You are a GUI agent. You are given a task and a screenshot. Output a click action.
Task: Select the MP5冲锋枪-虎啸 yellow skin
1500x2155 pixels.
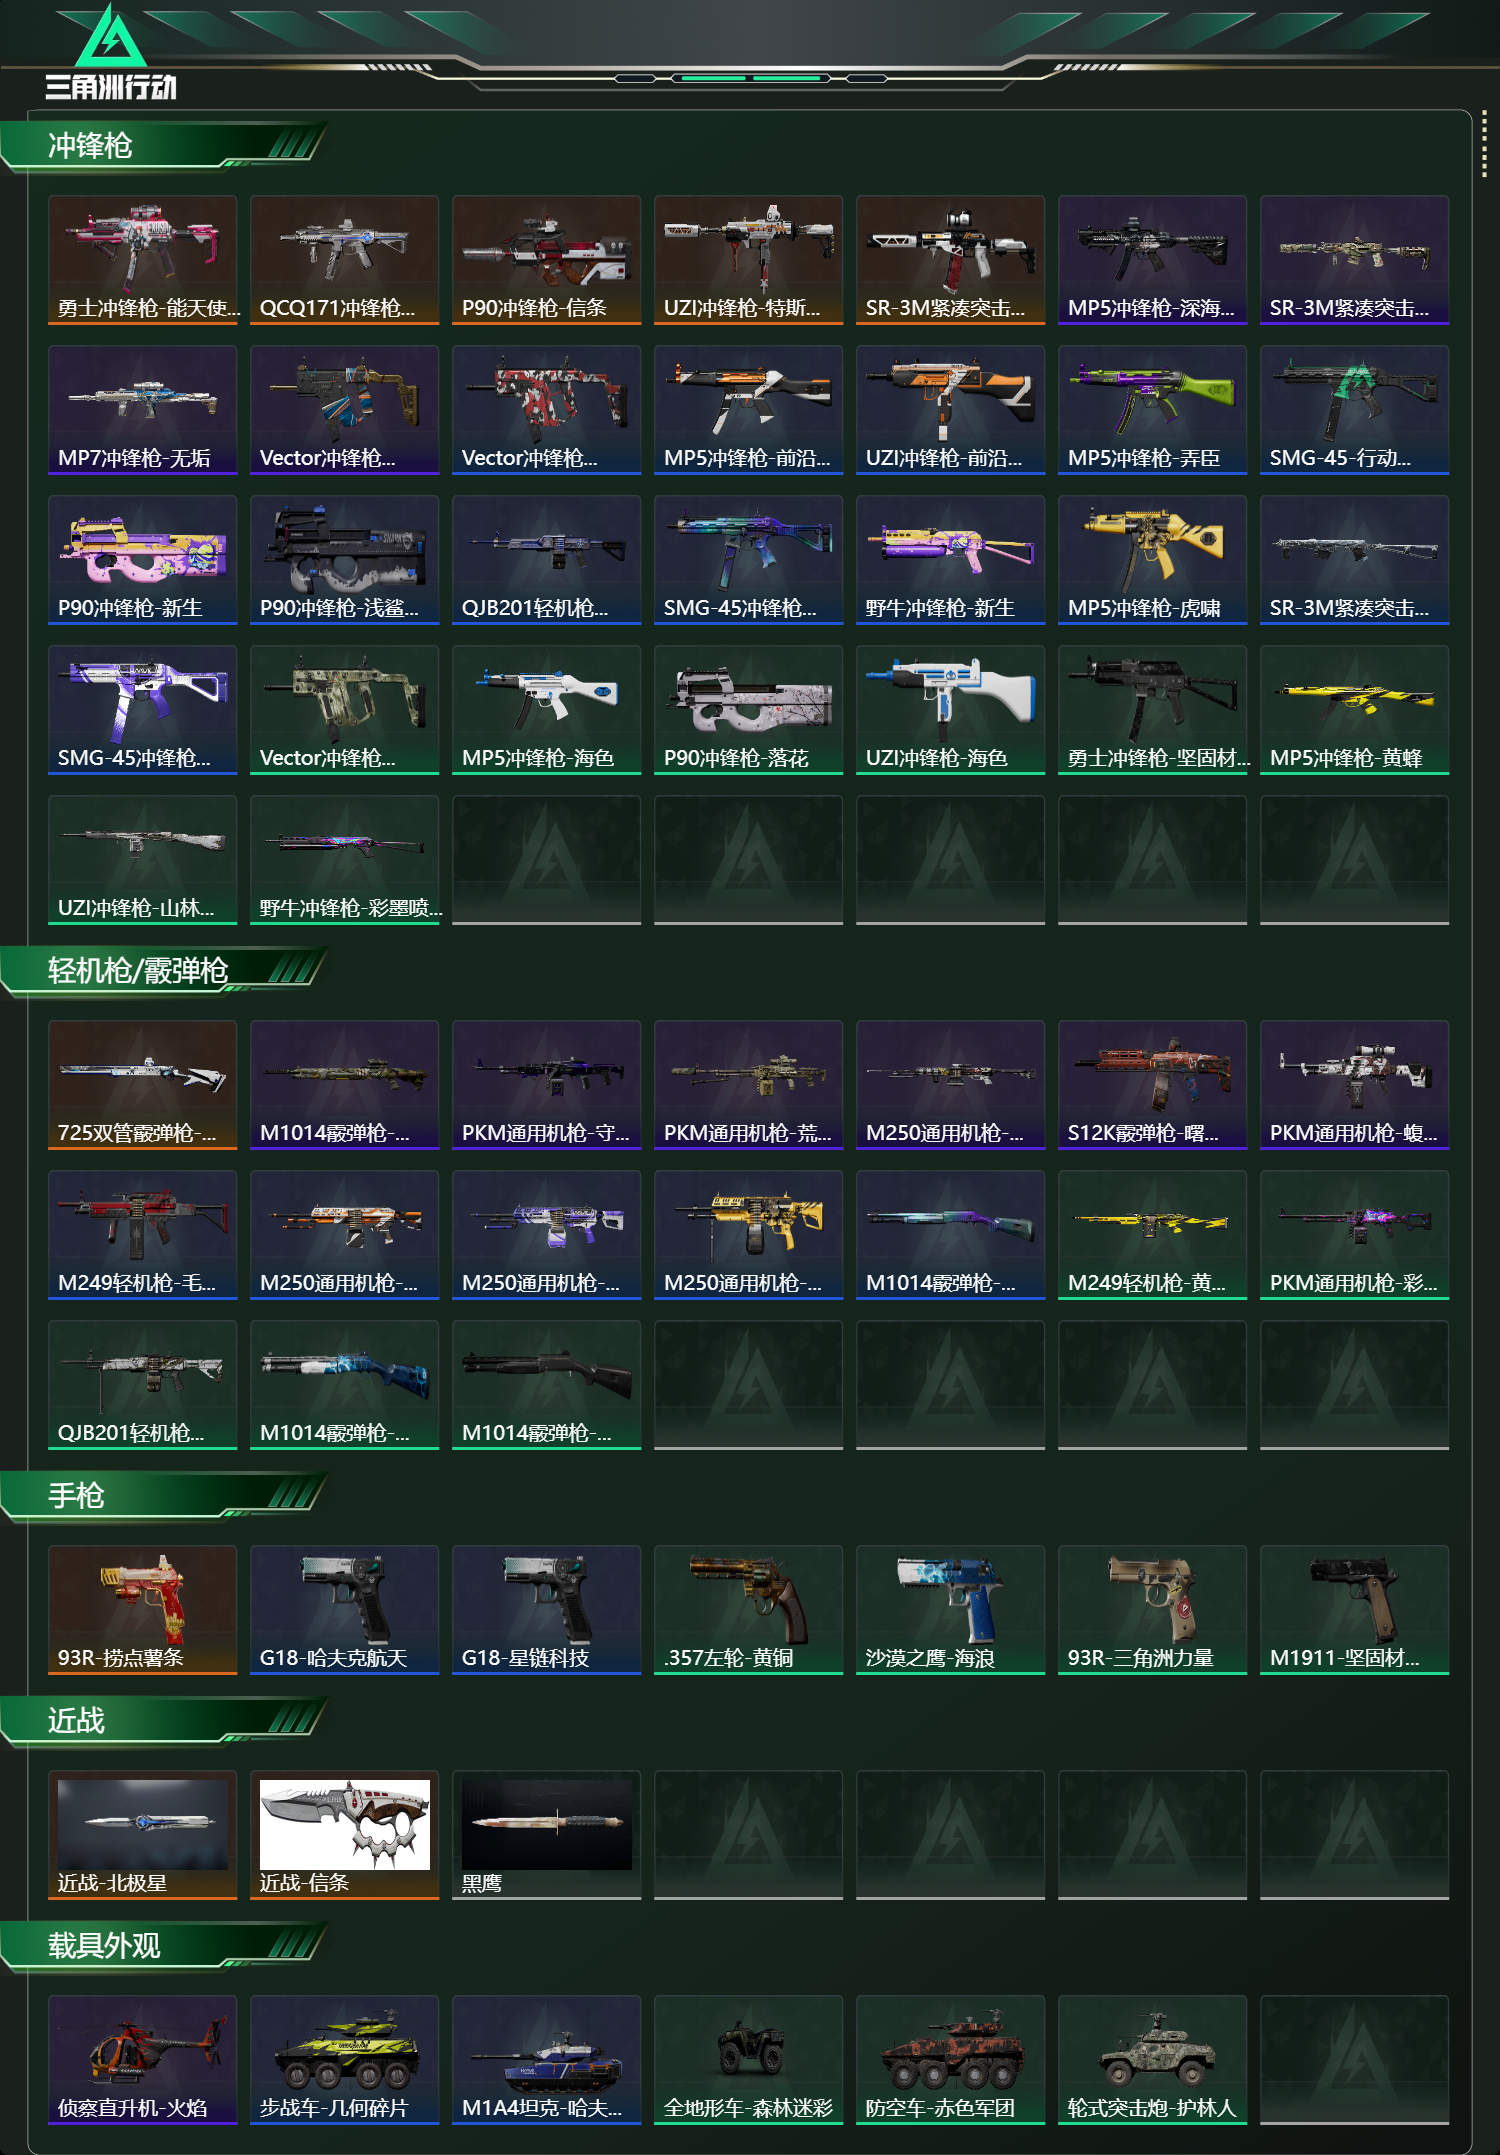pos(1152,560)
